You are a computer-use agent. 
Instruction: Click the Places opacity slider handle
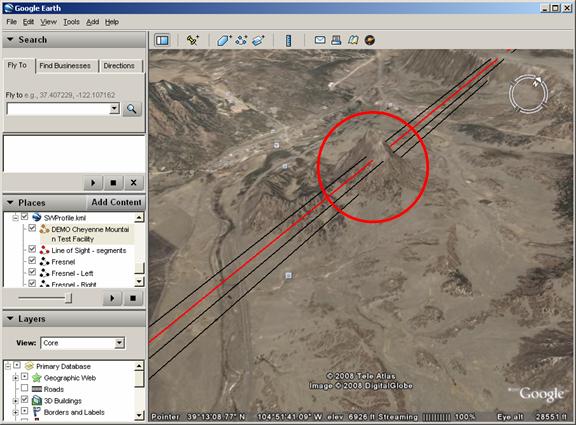[68, 298]
